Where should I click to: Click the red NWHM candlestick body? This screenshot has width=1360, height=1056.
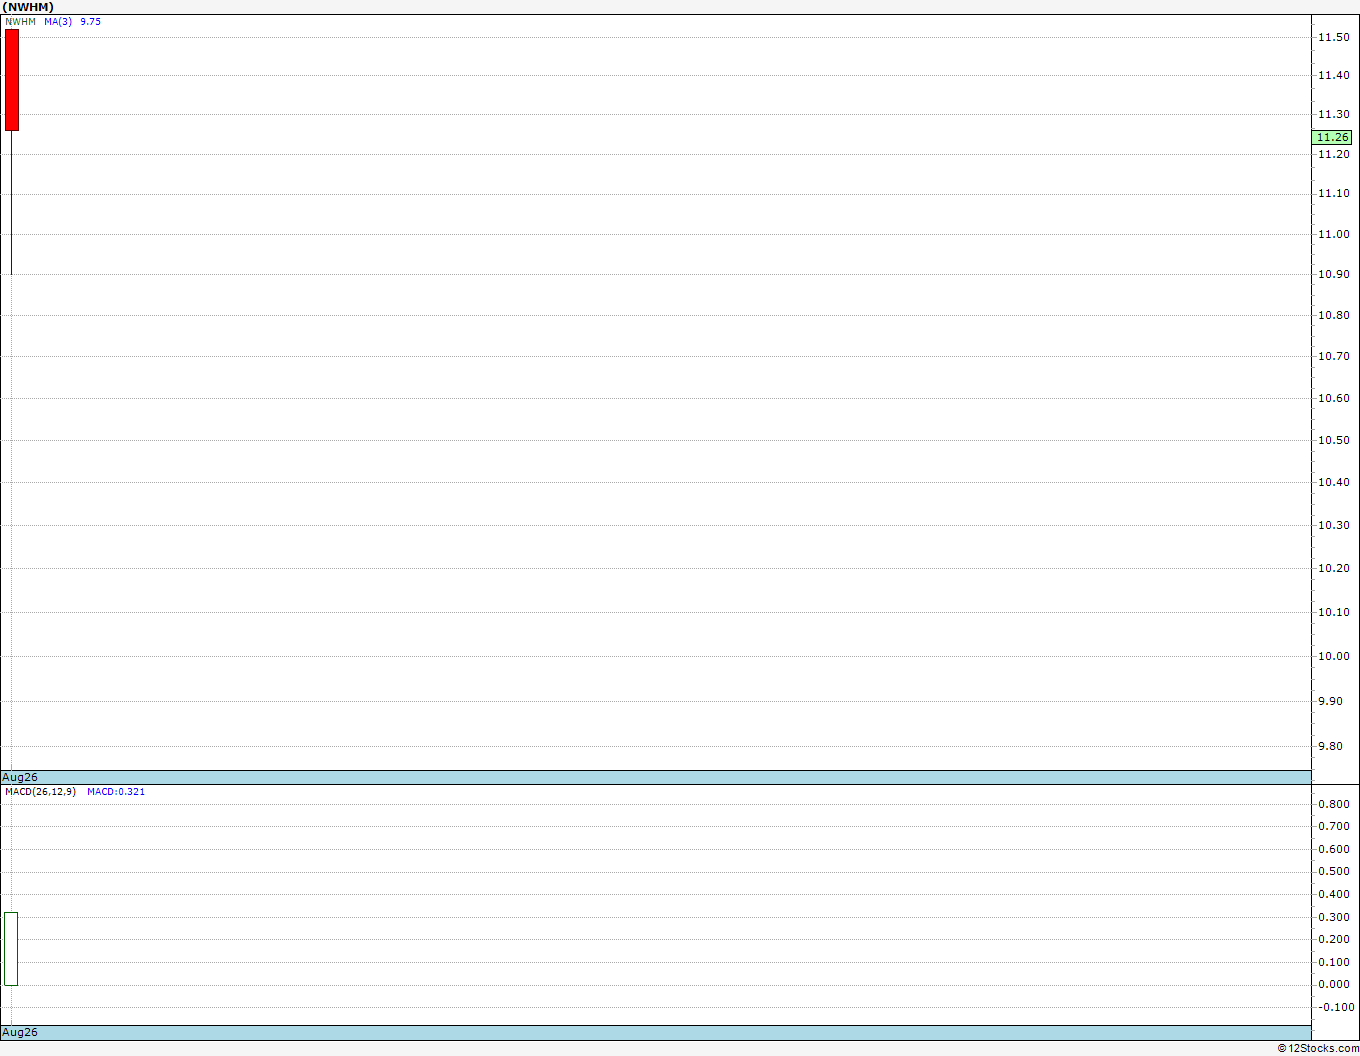tap(12, 80)
